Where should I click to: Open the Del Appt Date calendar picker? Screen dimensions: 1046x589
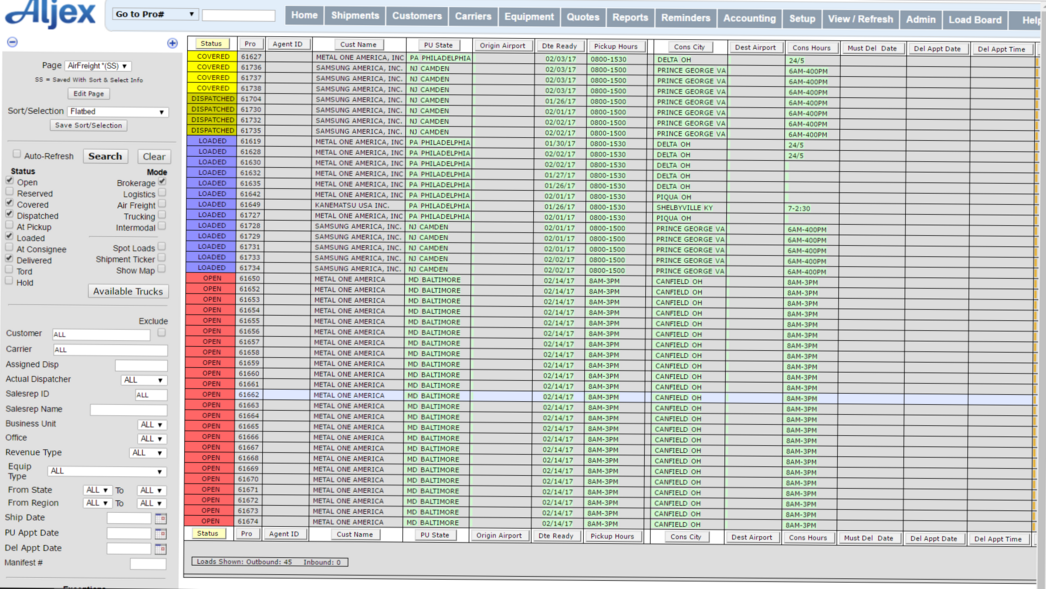click(160, 549)
